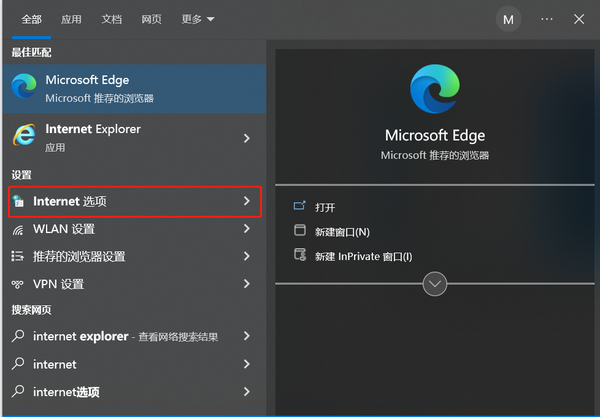Viewport: 600px width, 417px height.
Task: Click the Microsoft Edge icon in best match
Action: tap(24, 88)
